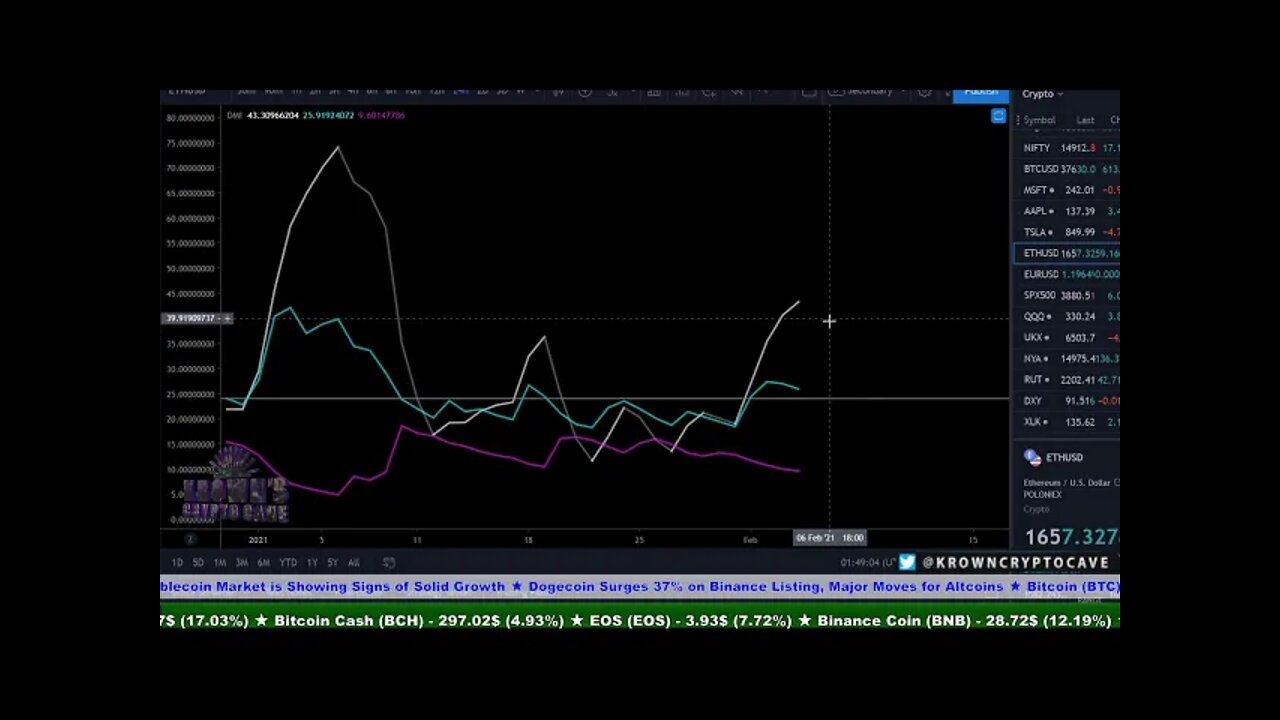Sort the watchlist by the Symbol column
This screenshot has height=720, width=1280.
(1039, 120)
